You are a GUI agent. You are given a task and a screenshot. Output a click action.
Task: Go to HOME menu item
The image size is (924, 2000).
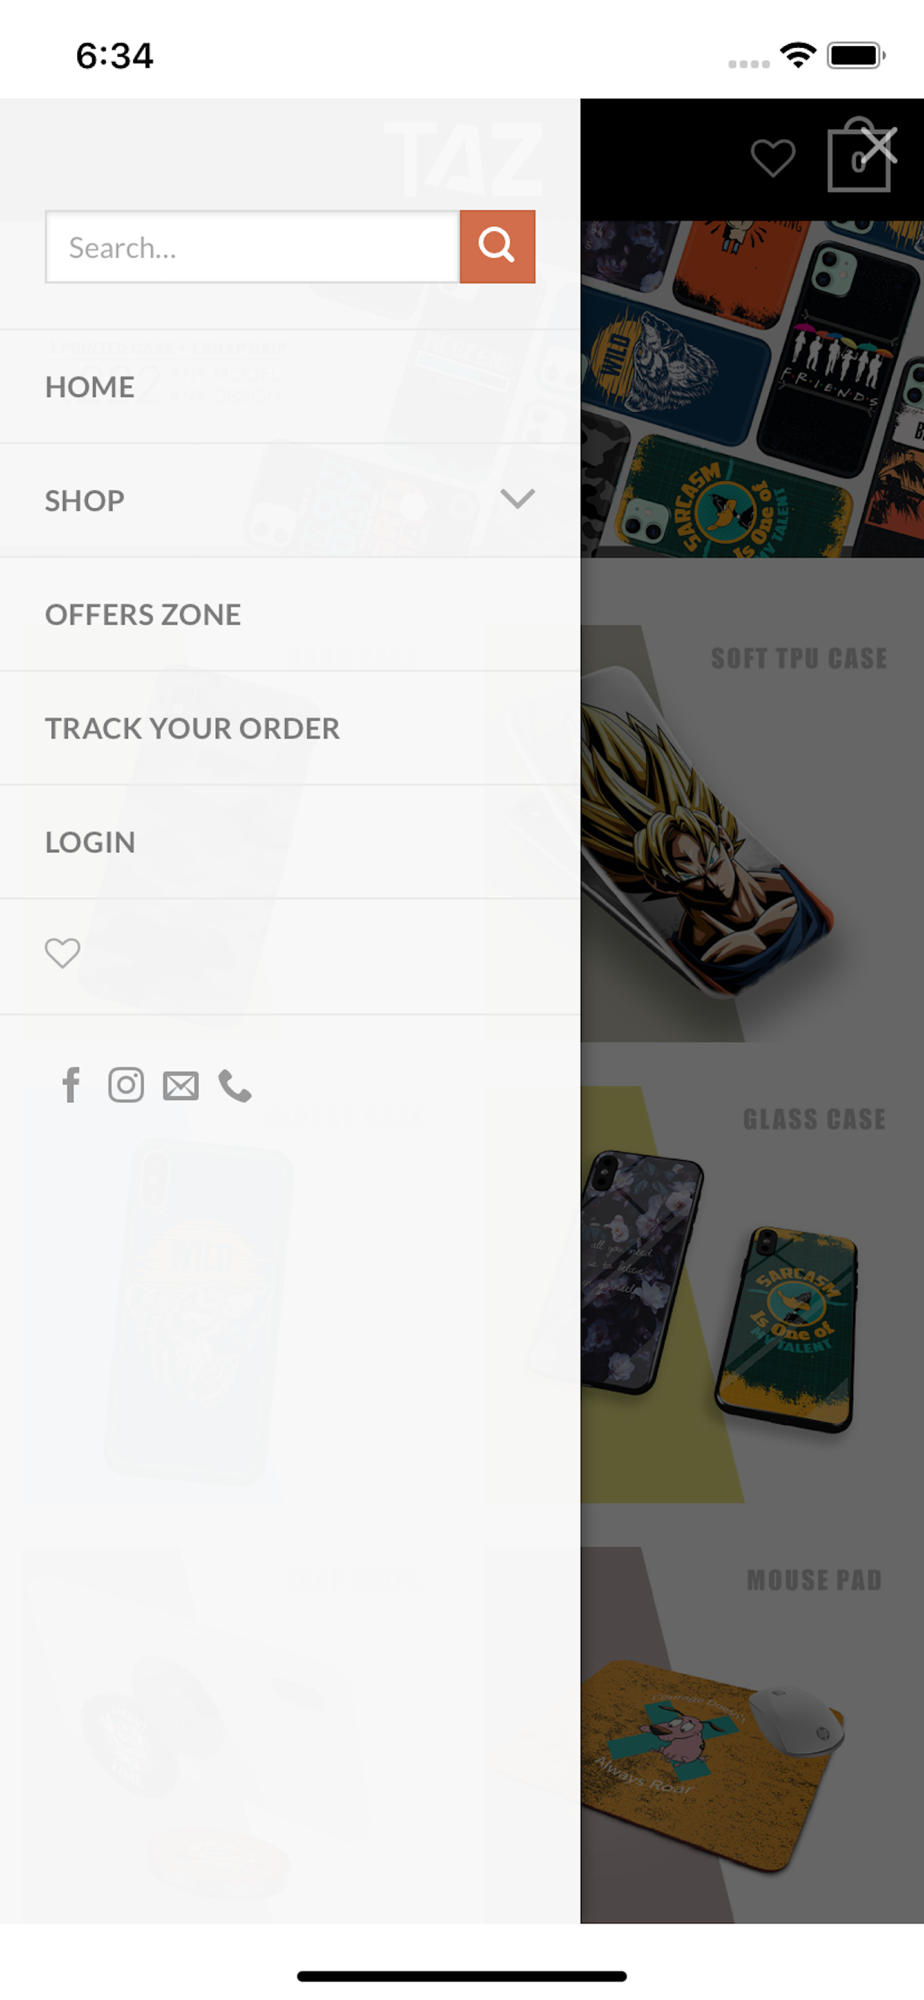(x=90, y=387)
